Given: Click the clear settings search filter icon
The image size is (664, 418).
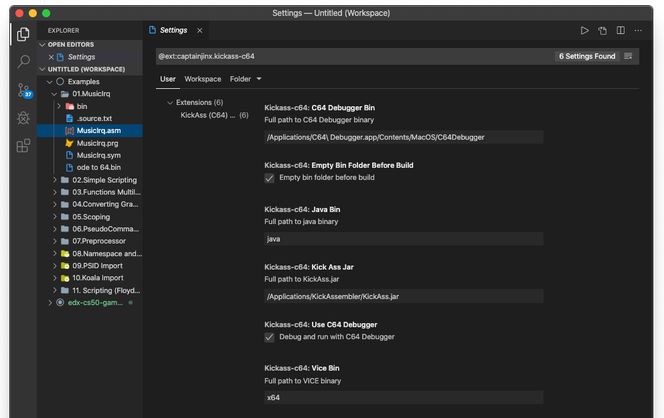Looking at the screenshot, I should (628, 56).
